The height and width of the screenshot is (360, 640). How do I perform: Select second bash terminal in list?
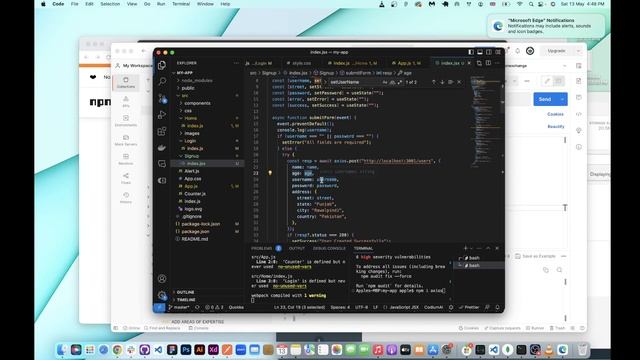[x=478, y=265]
